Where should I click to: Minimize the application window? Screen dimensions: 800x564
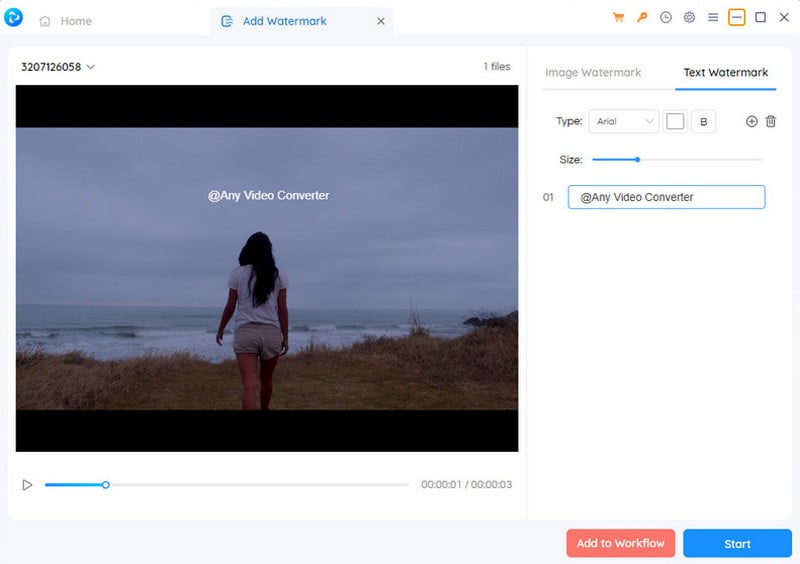[736, 17]
